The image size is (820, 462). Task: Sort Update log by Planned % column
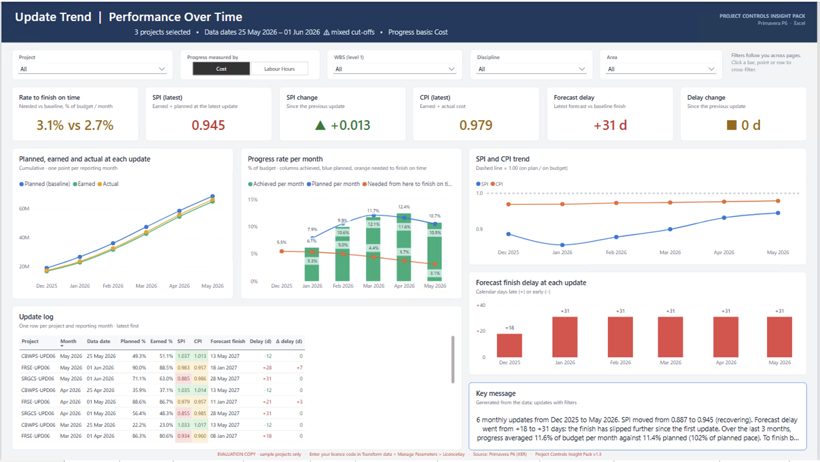tap(133, 341)
